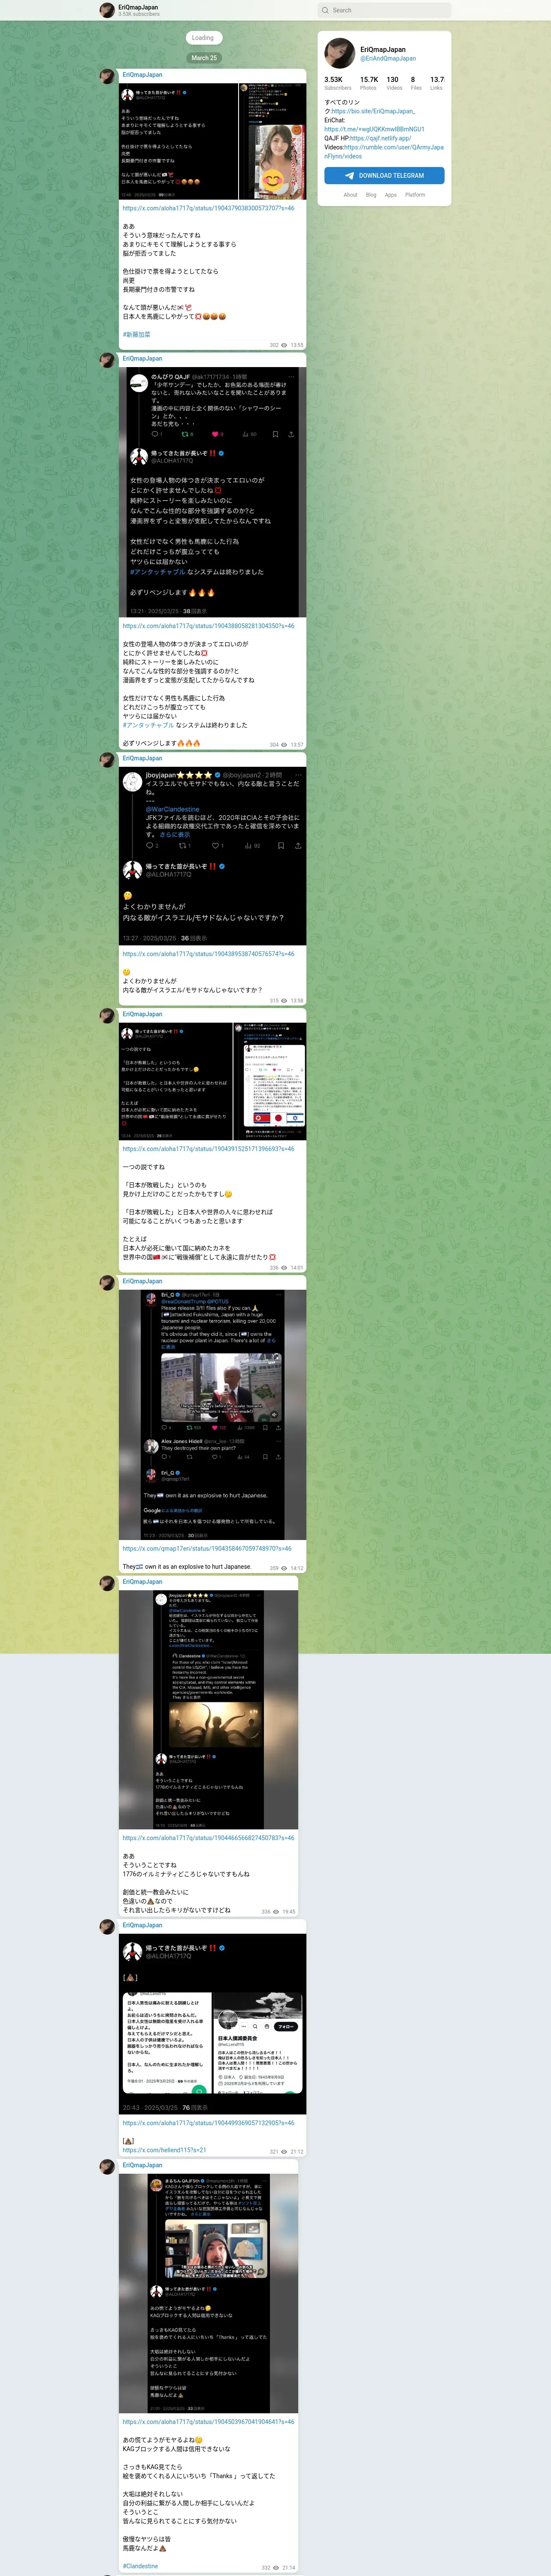
Task: Click the views eye icon on the 21:12 post
Action: (284, 2152)
